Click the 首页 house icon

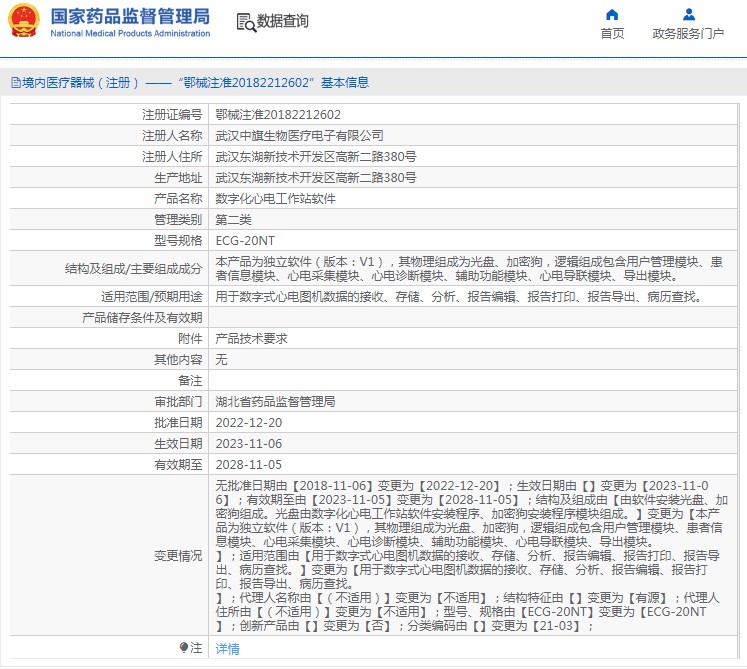point(612,15)
